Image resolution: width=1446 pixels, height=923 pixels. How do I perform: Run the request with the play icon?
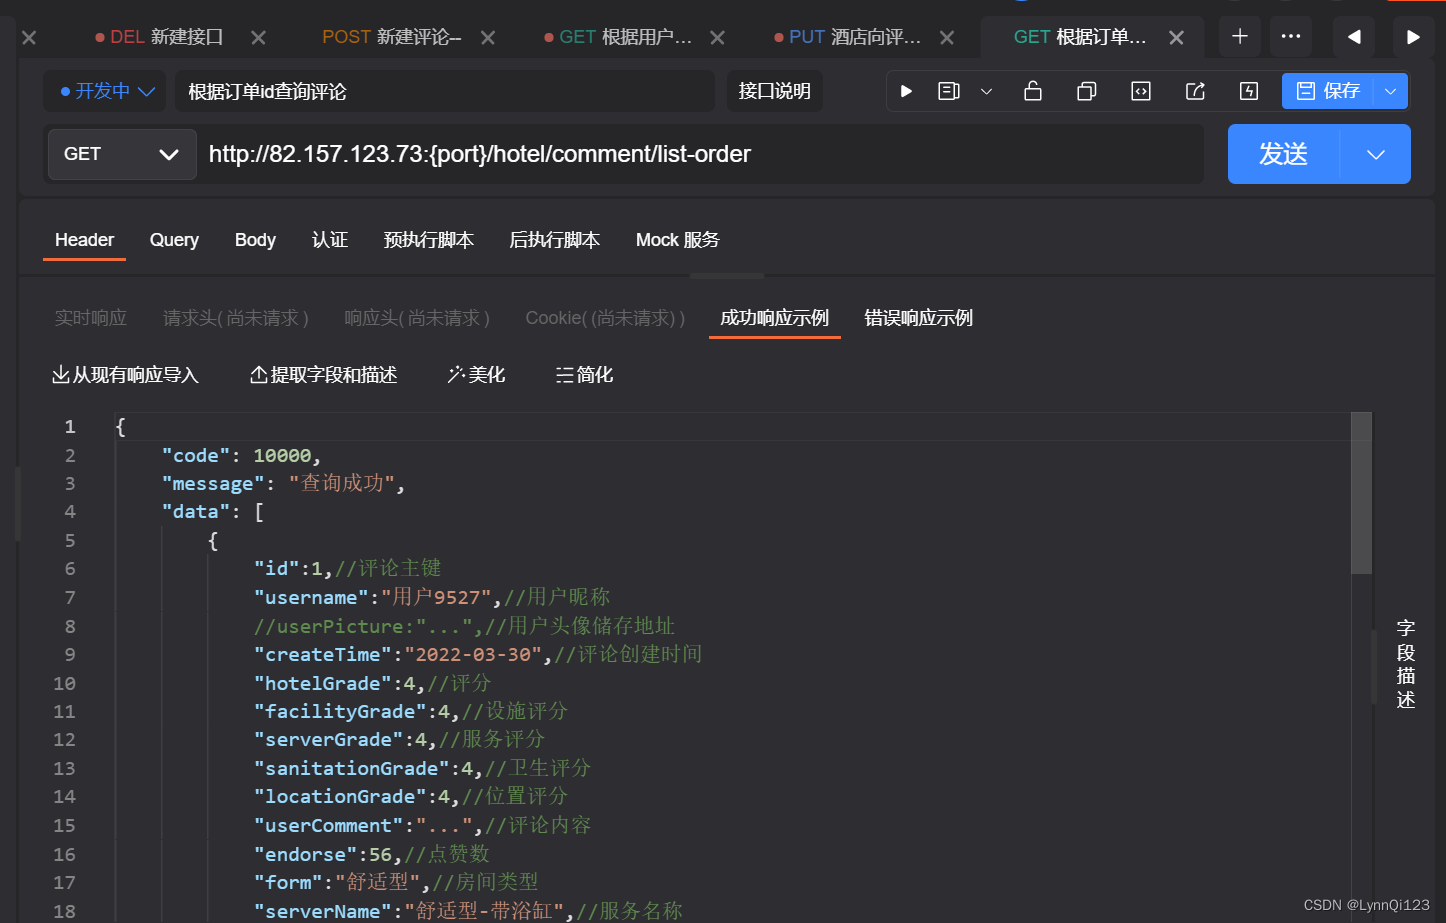[906, 91]
